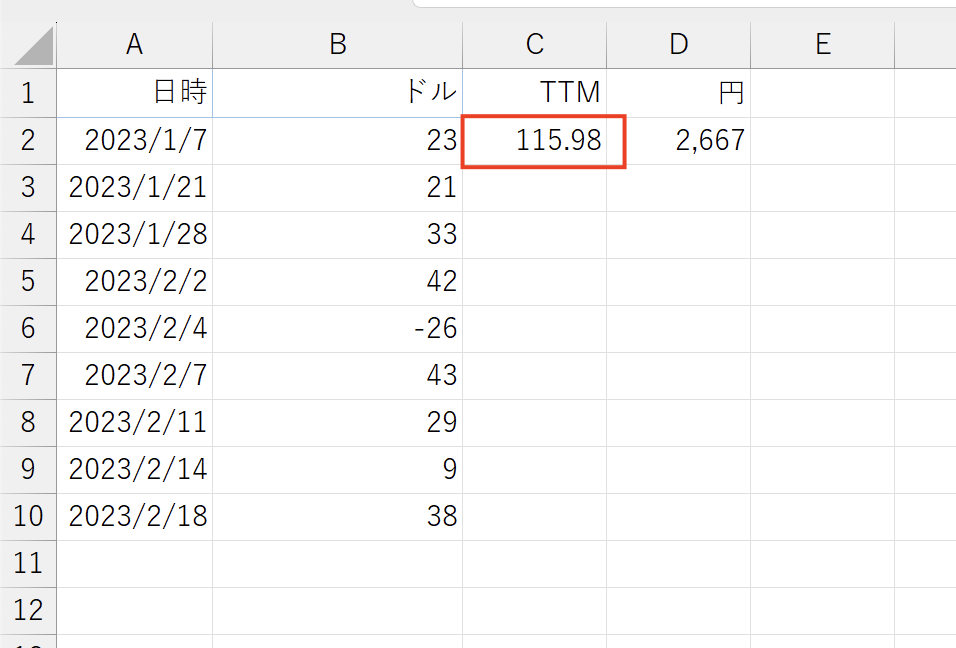
Task: Select row 12 header
Action: point(28,610)
